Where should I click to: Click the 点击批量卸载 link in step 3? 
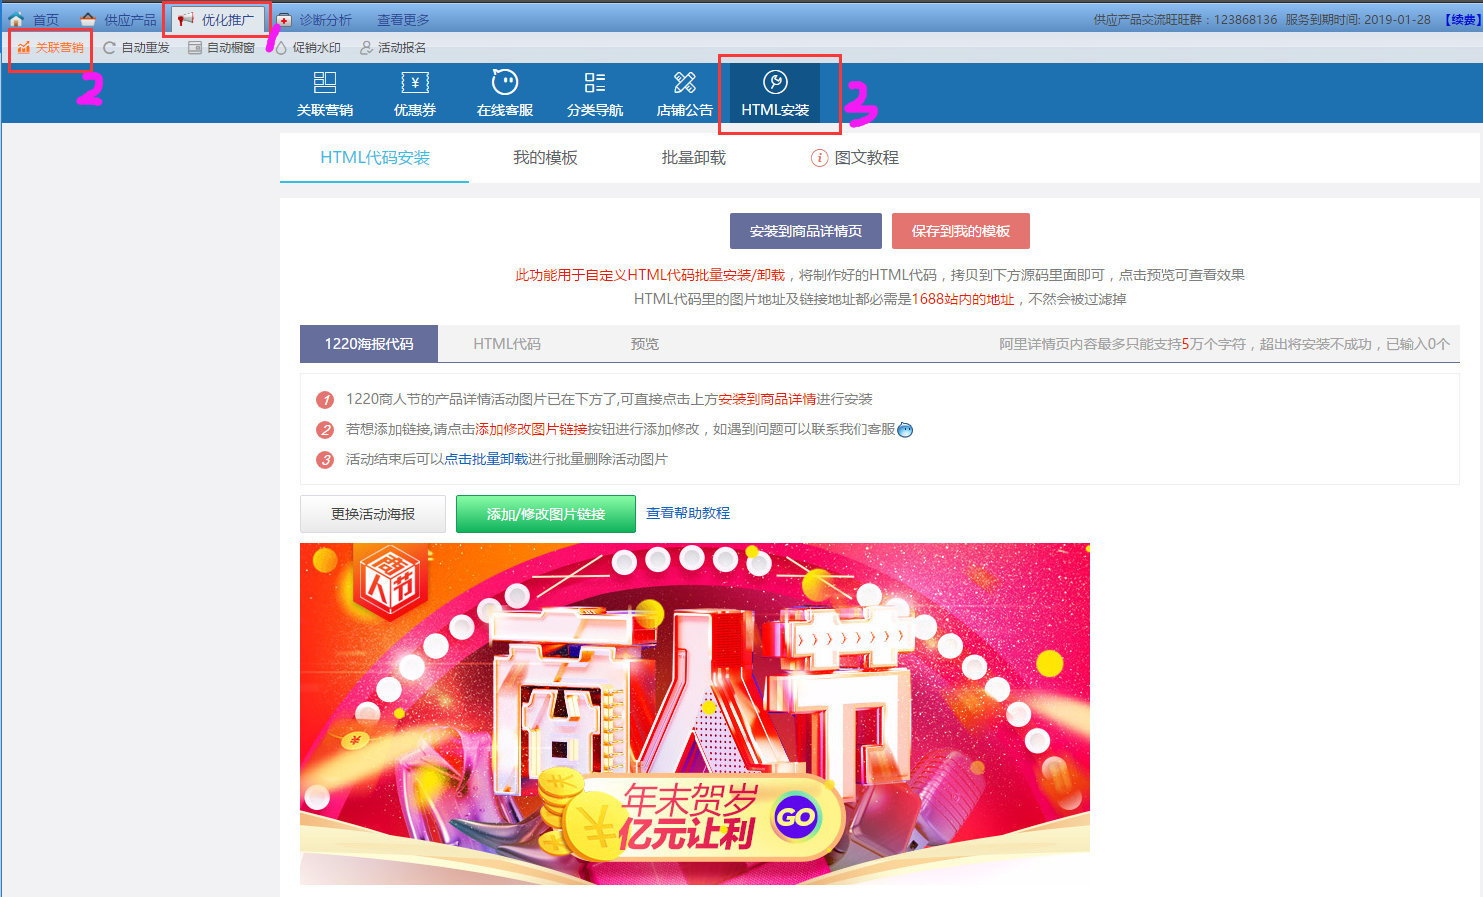[486, 459]
